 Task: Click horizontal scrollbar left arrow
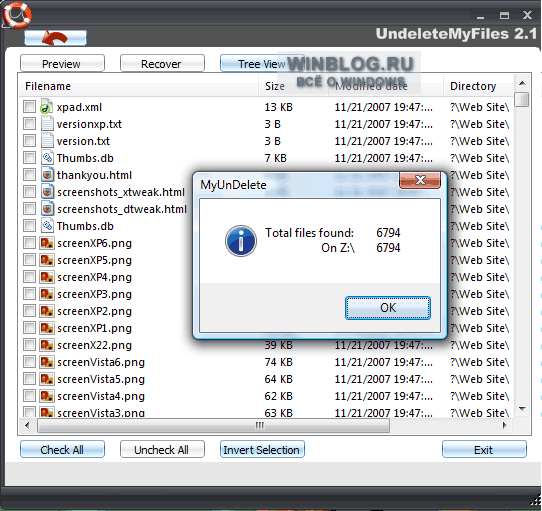point(27,425)
